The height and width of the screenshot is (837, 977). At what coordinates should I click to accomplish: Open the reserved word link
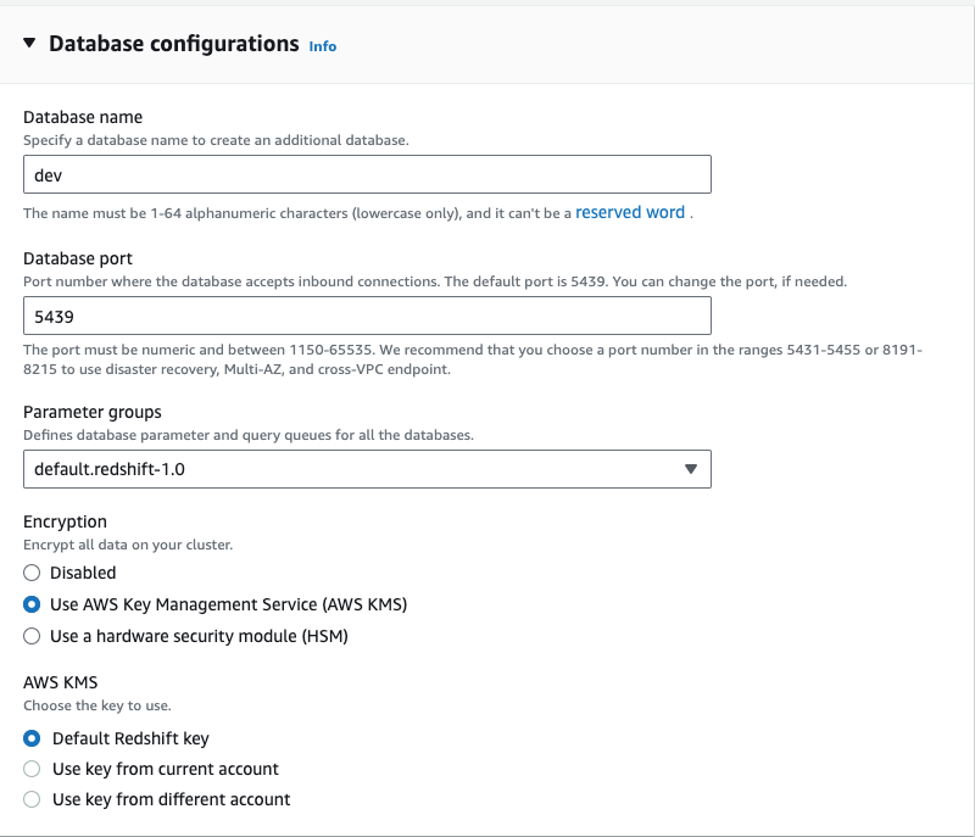(630, 212)
